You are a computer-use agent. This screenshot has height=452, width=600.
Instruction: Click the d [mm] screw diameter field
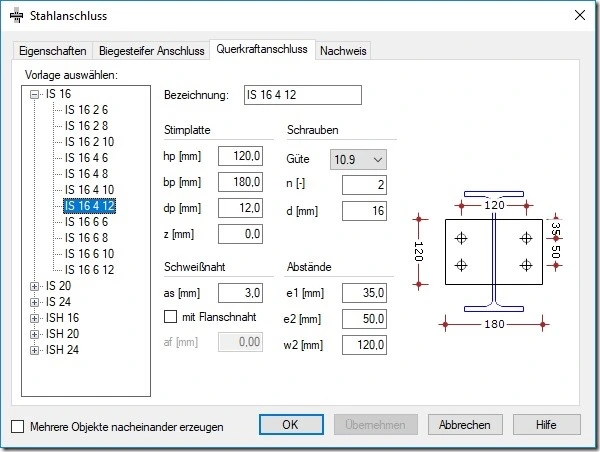point(364,211)
